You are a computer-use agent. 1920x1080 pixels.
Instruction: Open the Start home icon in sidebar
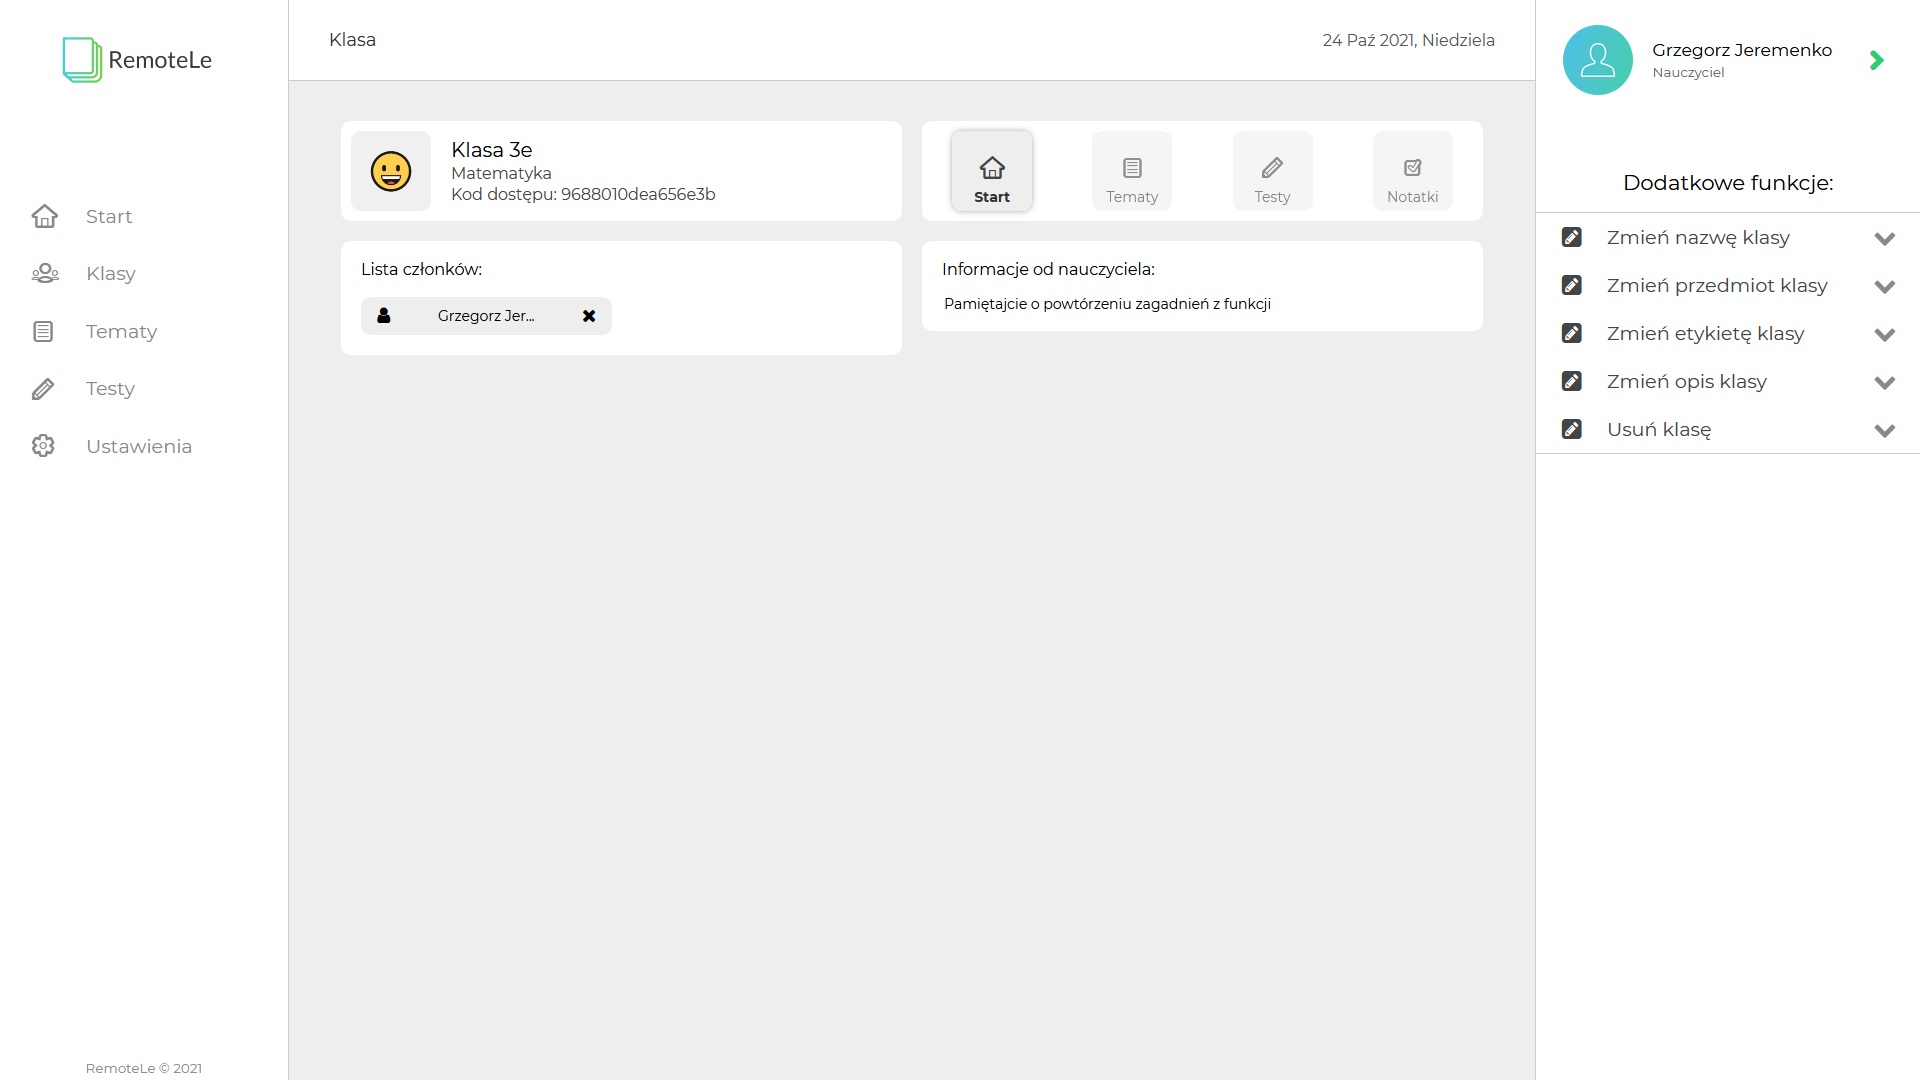tap(44, 216)
